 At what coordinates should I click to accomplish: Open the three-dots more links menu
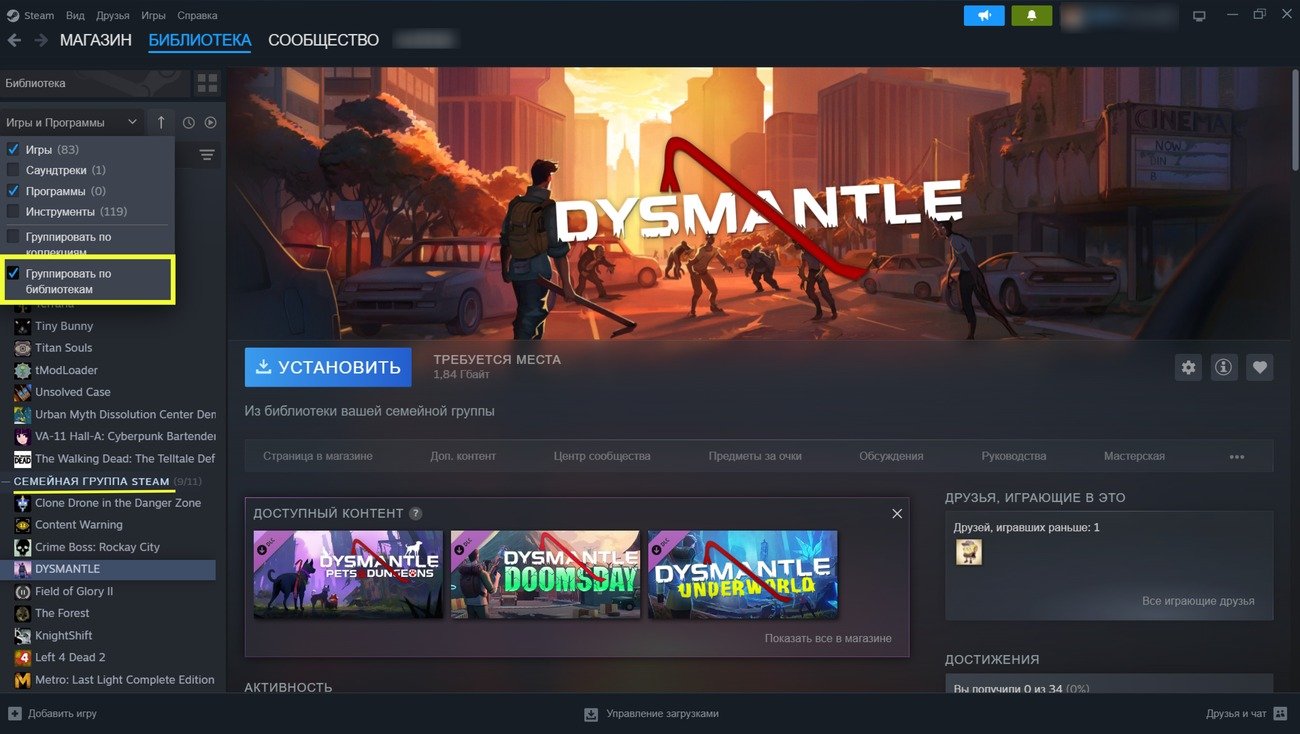point(1237,456)
